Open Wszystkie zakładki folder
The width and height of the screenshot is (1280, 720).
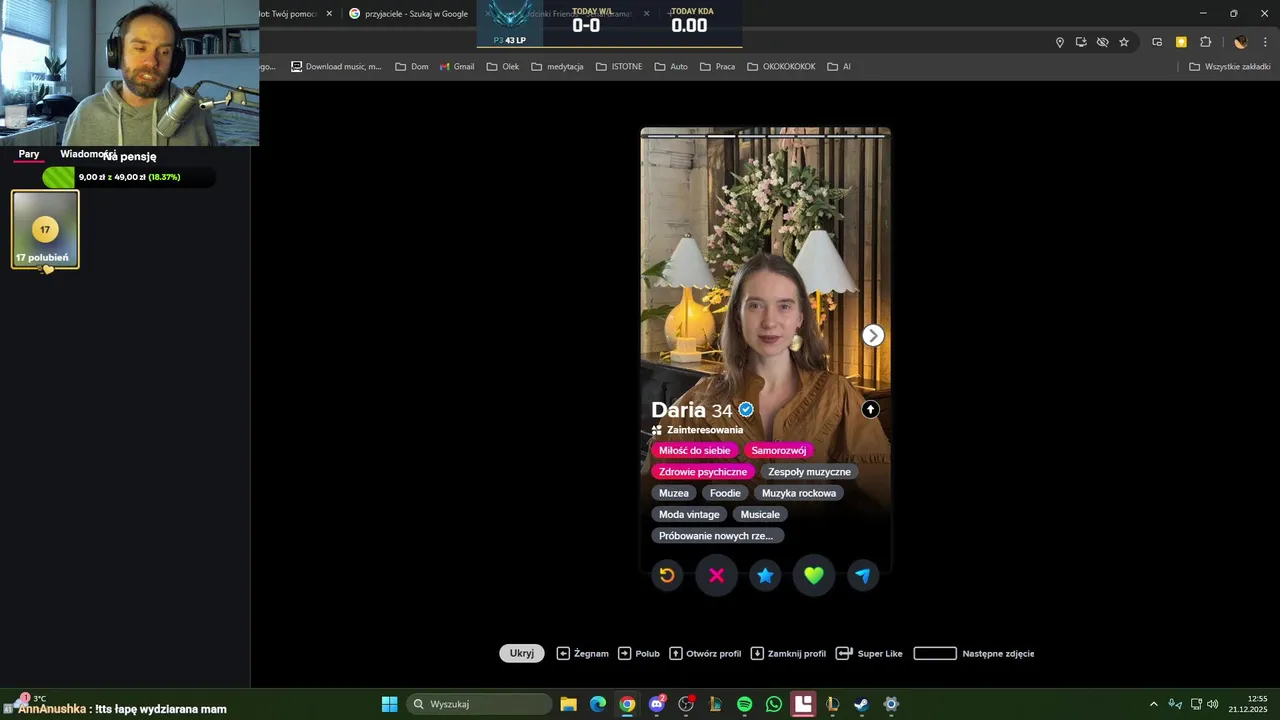1230,67
